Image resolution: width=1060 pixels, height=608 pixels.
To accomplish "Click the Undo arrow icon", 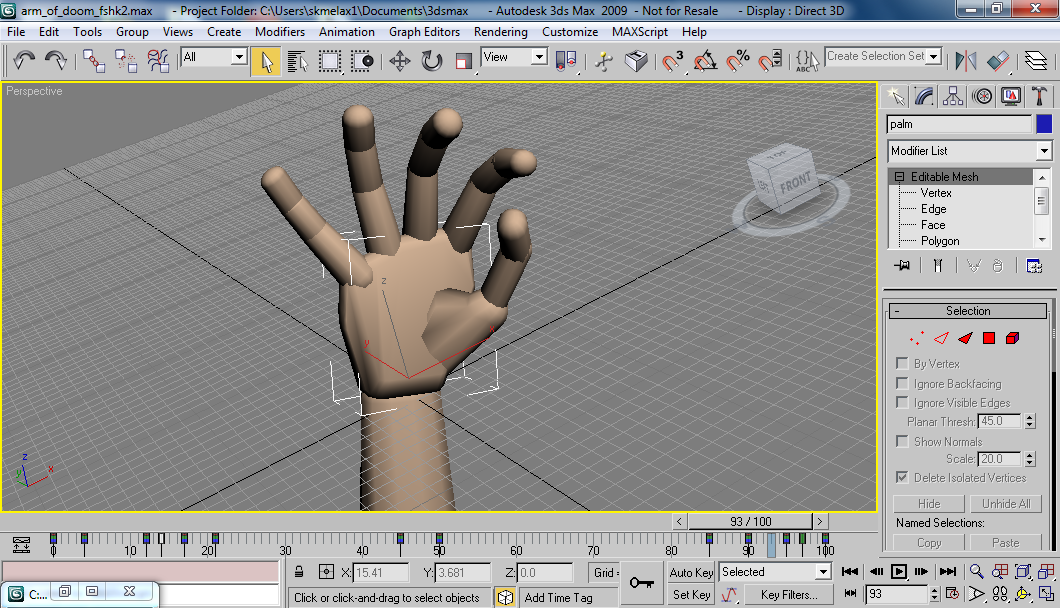I will (25, 61).
